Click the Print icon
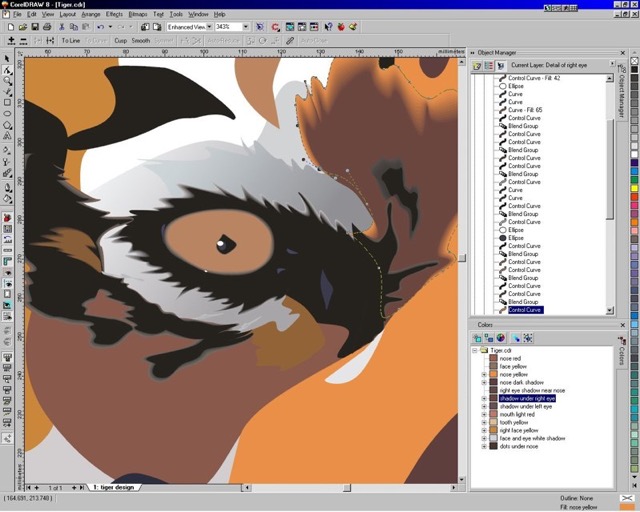The image size is (640, 512). click(x=47, y=27)
